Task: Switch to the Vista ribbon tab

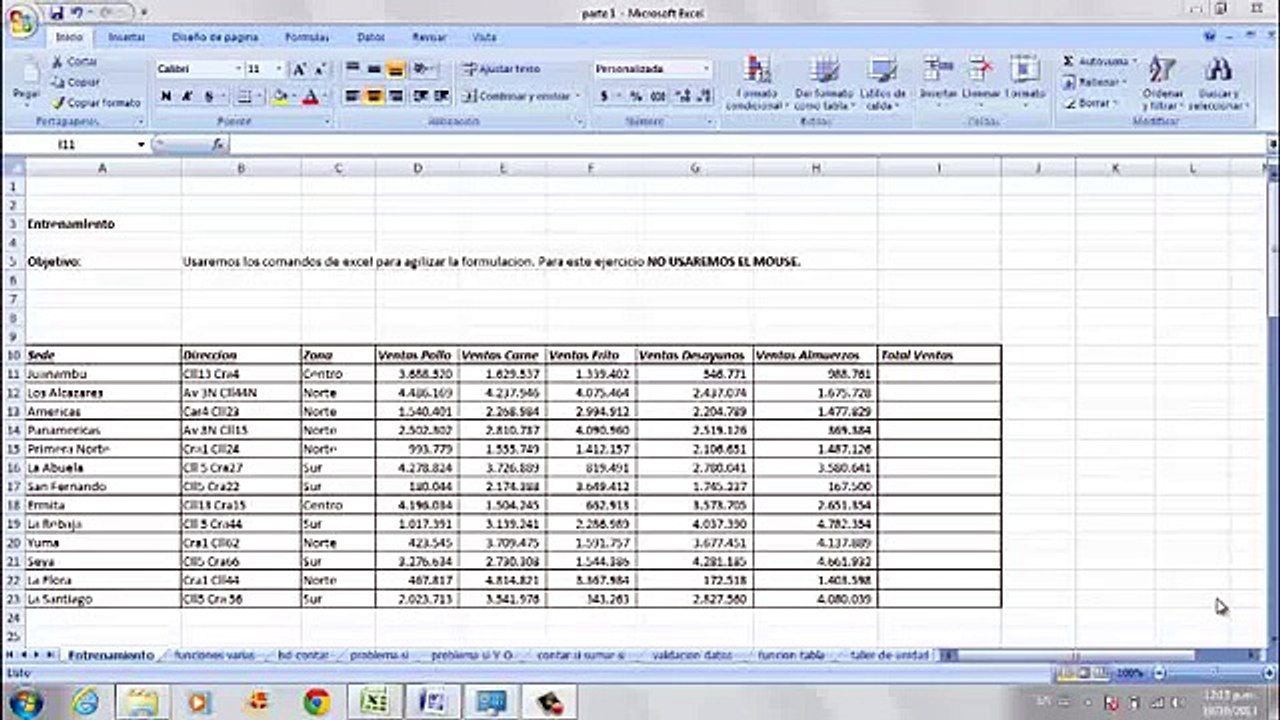Action: [484, 37]
